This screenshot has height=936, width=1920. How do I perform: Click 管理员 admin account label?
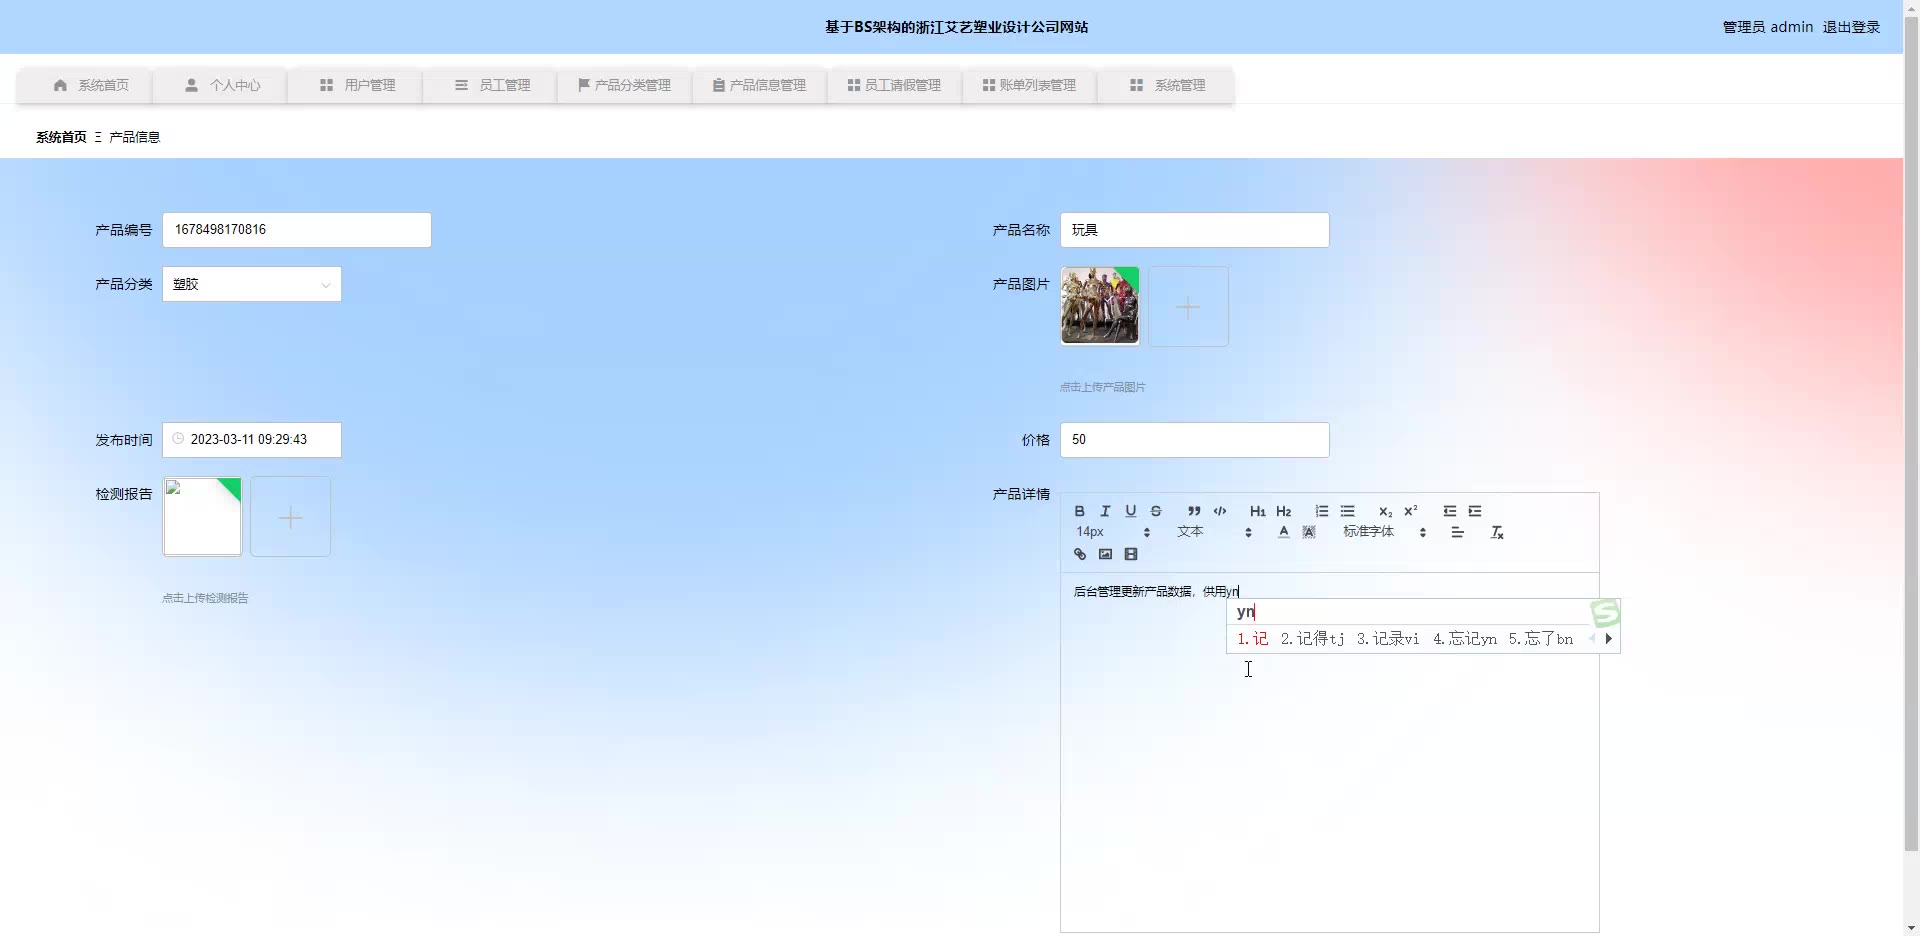coord(1767,27)
